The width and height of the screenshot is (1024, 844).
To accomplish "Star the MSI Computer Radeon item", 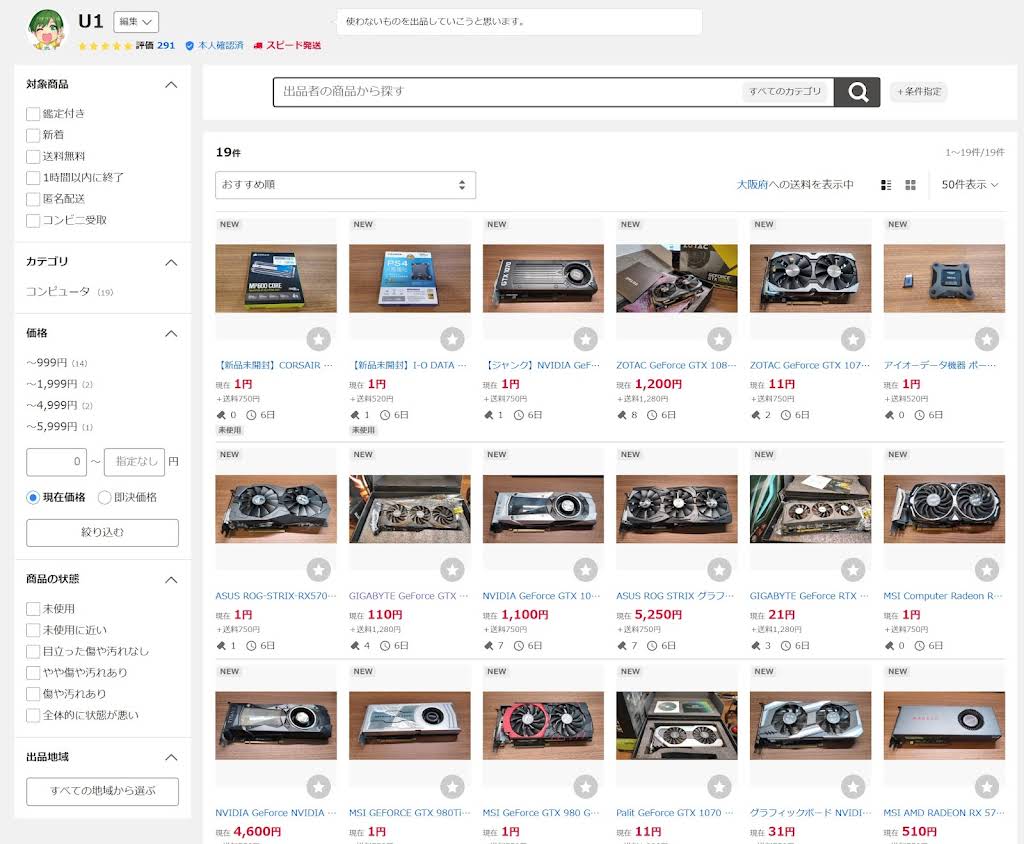I will tap(987, 570).
